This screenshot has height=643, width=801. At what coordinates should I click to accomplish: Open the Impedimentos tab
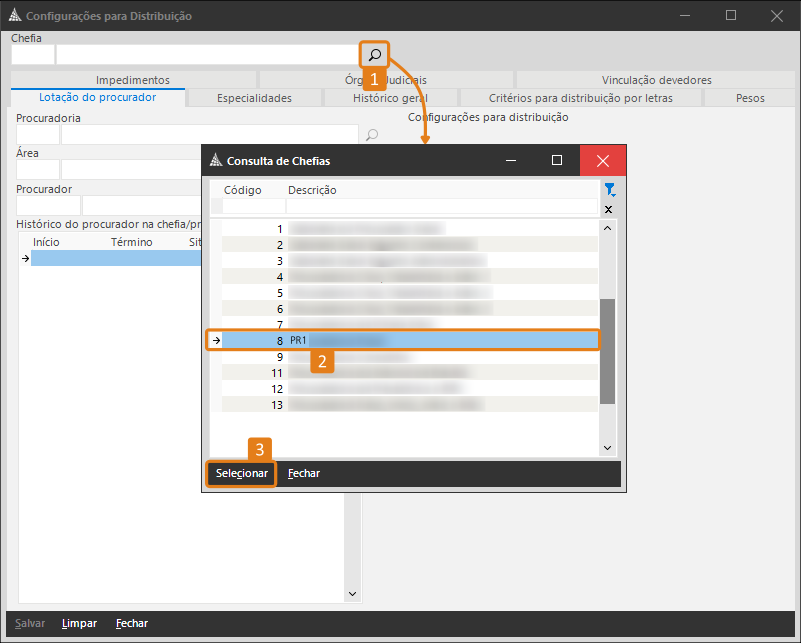(133, 80)
